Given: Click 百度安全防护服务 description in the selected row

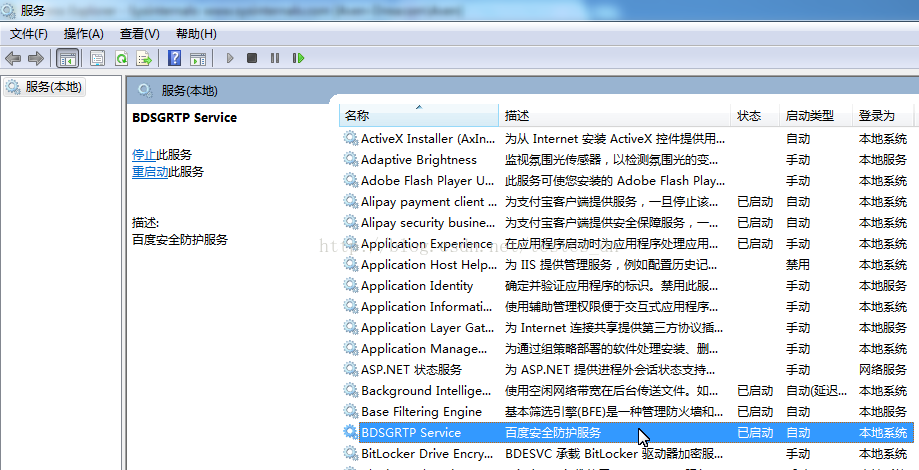Looking at the screenshot, I should (x=553, y=433).
